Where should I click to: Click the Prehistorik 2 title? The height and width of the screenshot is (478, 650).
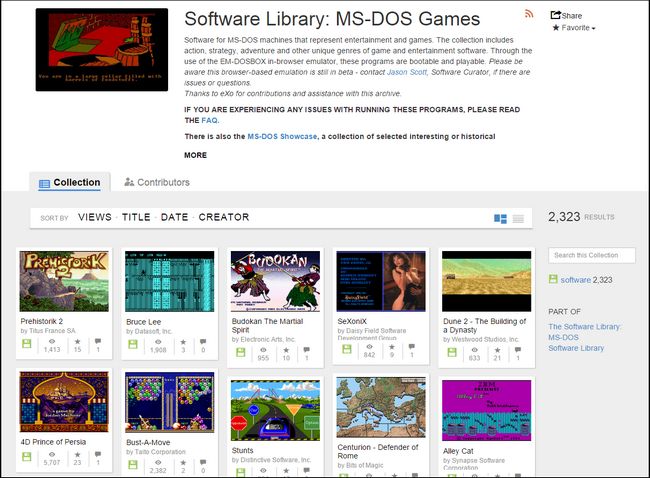(41, 321)
